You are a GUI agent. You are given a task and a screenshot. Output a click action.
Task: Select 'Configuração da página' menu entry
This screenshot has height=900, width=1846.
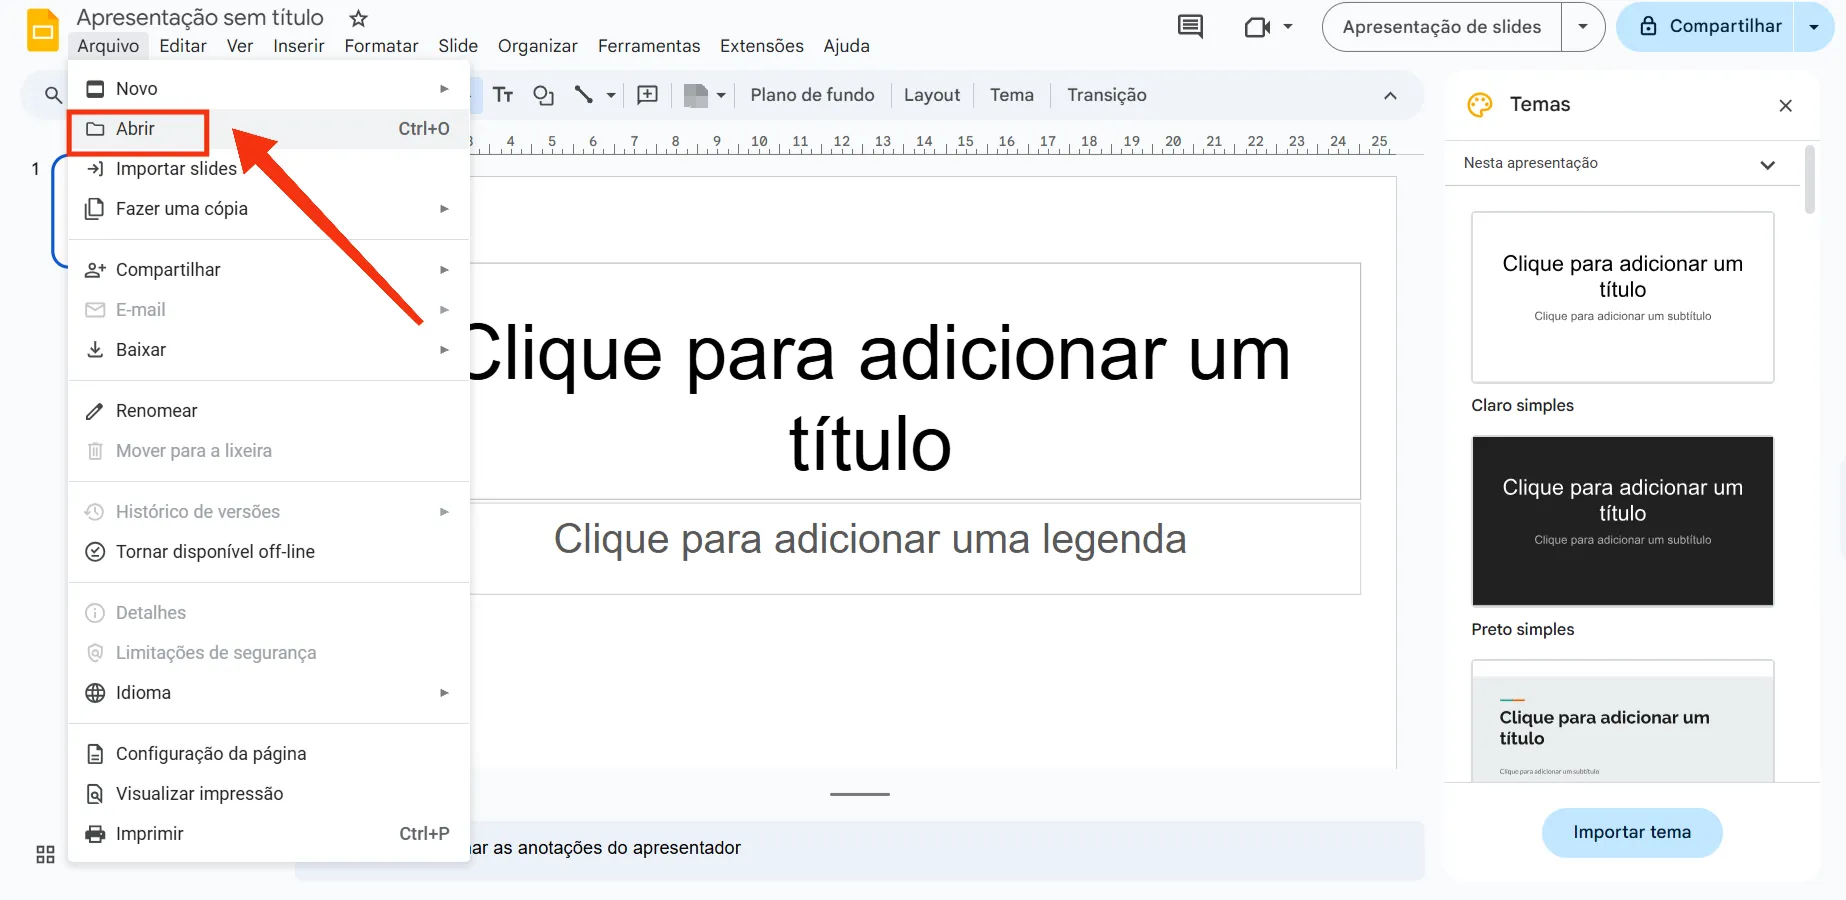tap(211, 753)
